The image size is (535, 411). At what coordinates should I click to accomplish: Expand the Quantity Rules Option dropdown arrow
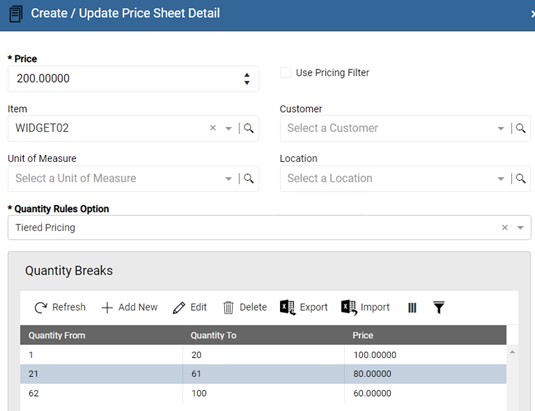pos(520,228)
